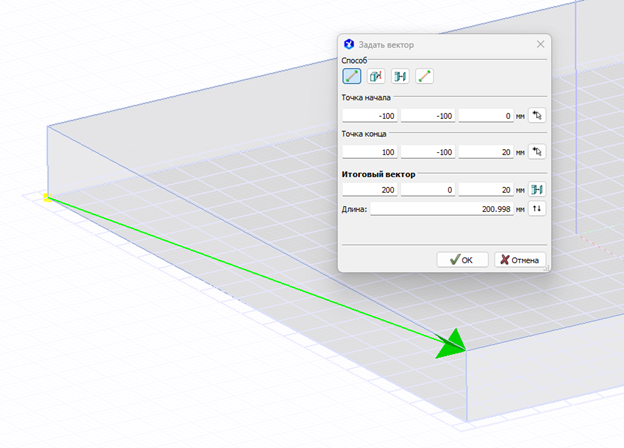Click the end point Z field showing 20
This screenshot has width=624, height=448.
coord(486,152)
